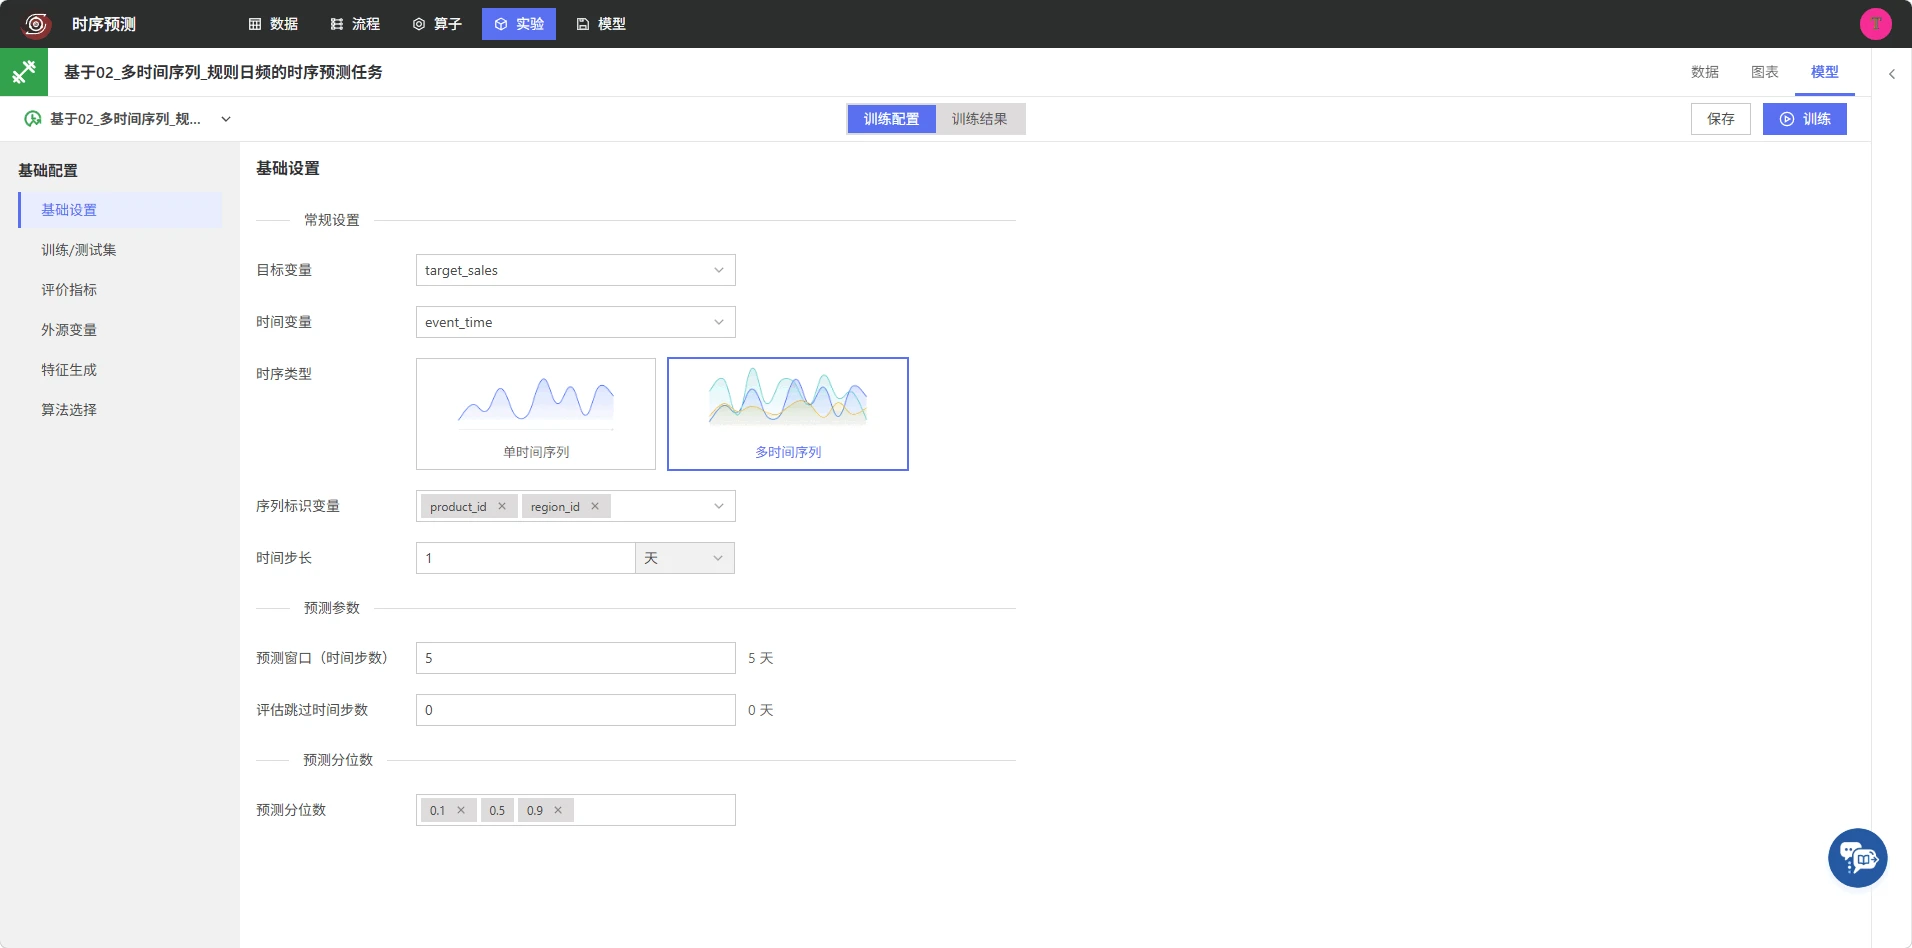Click the app logo icon
Screen dimensions: 1912x948
pyautogui.click(x=36, y=24)
